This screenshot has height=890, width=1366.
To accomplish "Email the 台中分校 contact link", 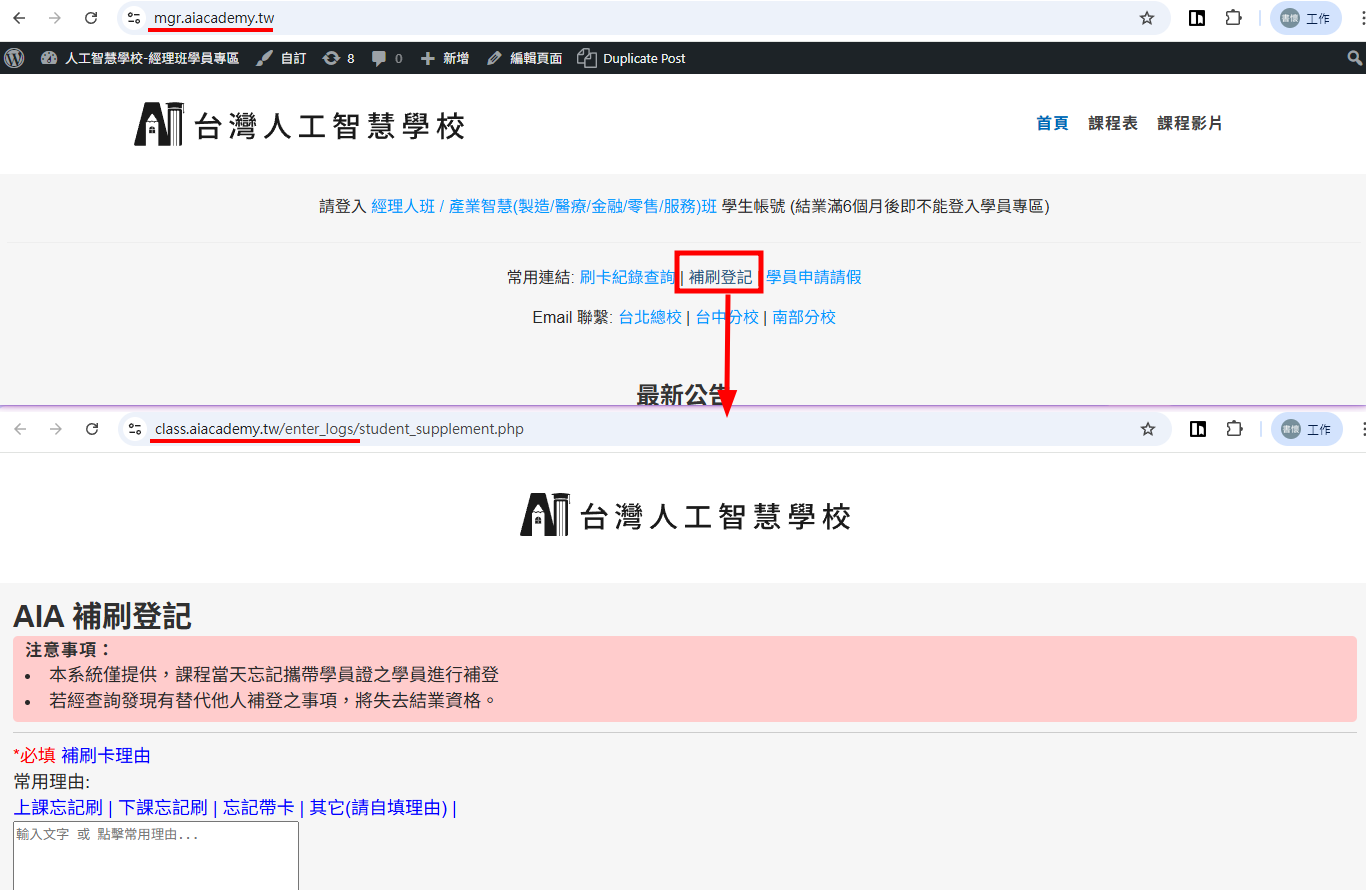I will [727, 317].
